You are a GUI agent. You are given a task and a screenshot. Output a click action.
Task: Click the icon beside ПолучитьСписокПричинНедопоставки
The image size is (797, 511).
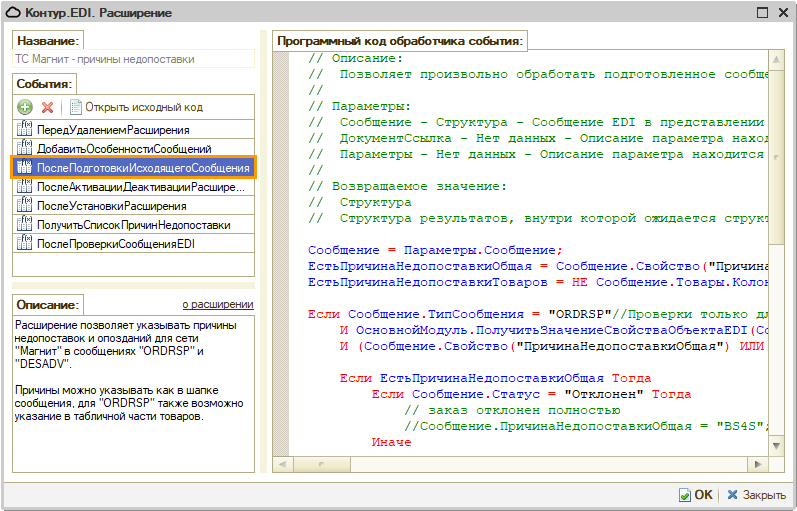[25, 225]
